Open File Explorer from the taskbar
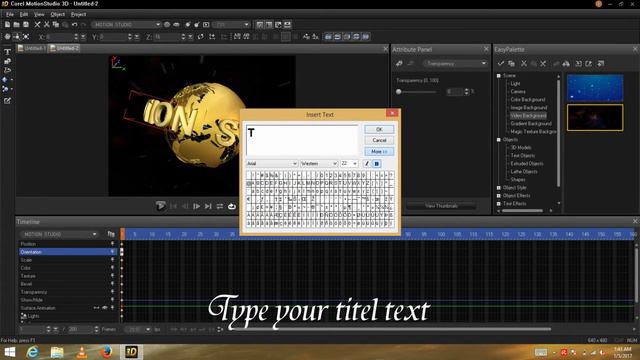 tap(57, 352)
